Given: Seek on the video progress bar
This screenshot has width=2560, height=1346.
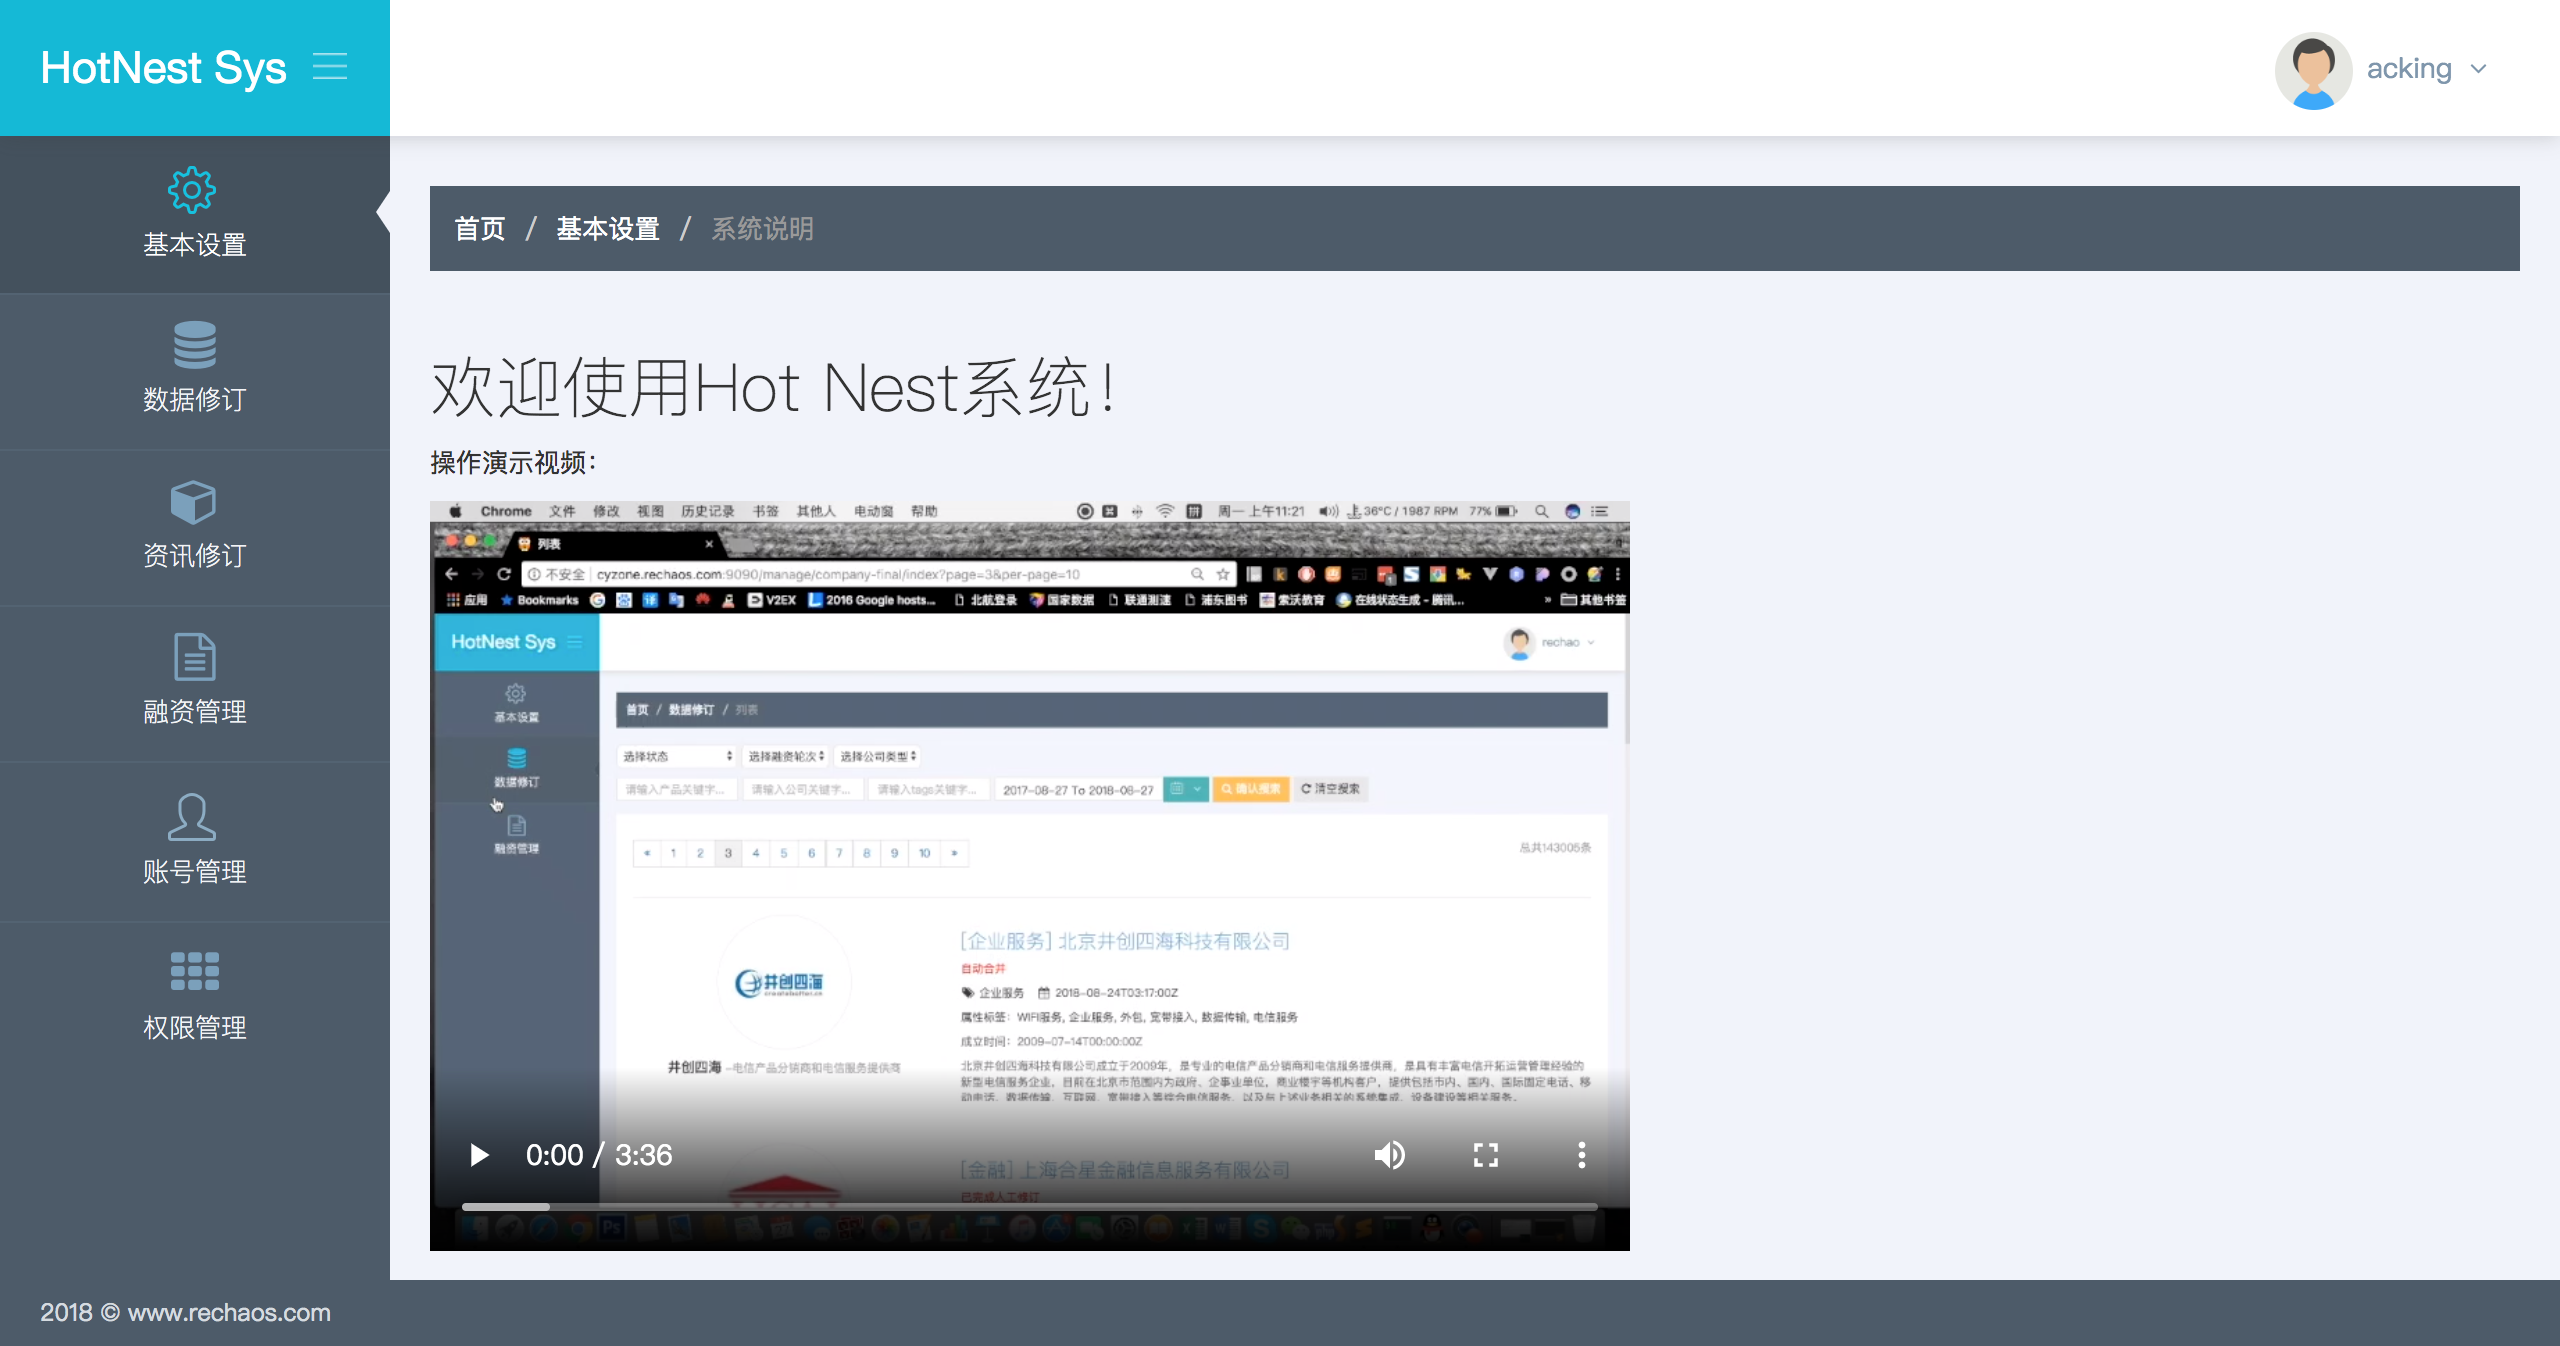Looking at the screenshot, I should click(x=1028, y=1207).
